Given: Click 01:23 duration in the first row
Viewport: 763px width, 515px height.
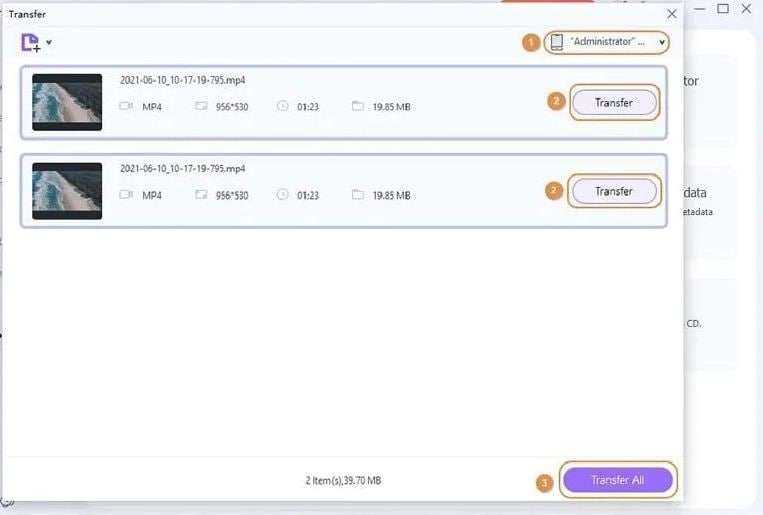Looking at the screenshot, I should point(308,107).
